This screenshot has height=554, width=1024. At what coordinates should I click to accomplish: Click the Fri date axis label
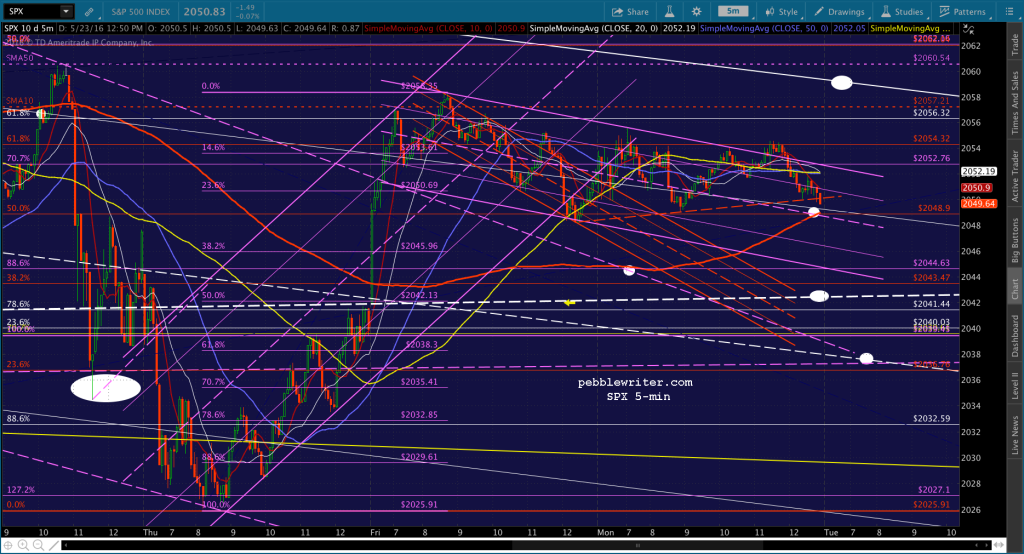click(374, 532)
